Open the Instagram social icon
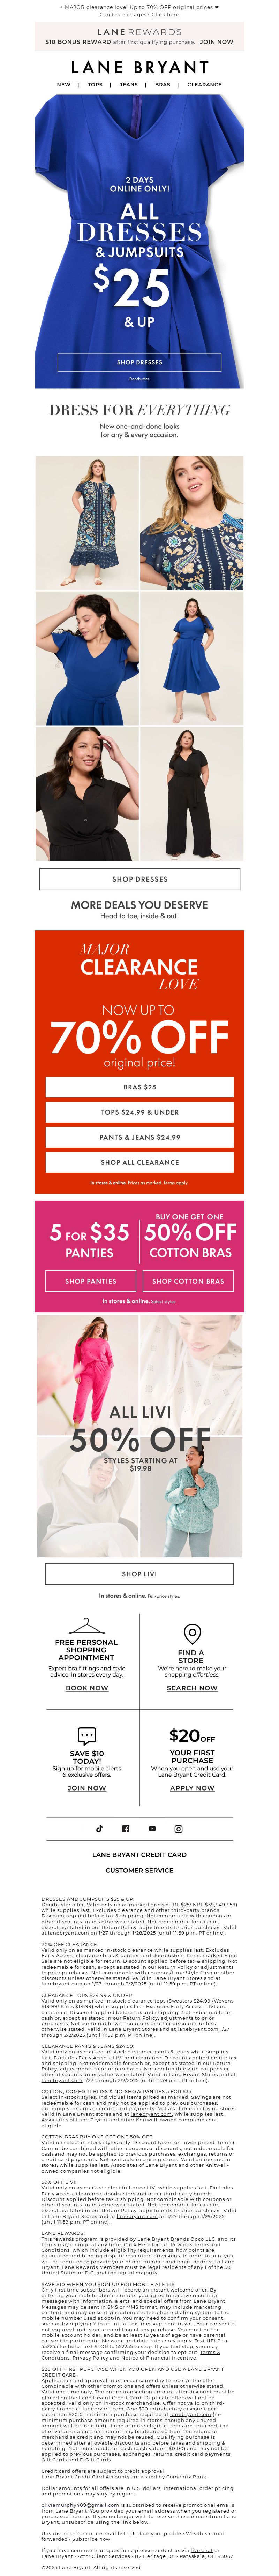 tap(179, 1828)
